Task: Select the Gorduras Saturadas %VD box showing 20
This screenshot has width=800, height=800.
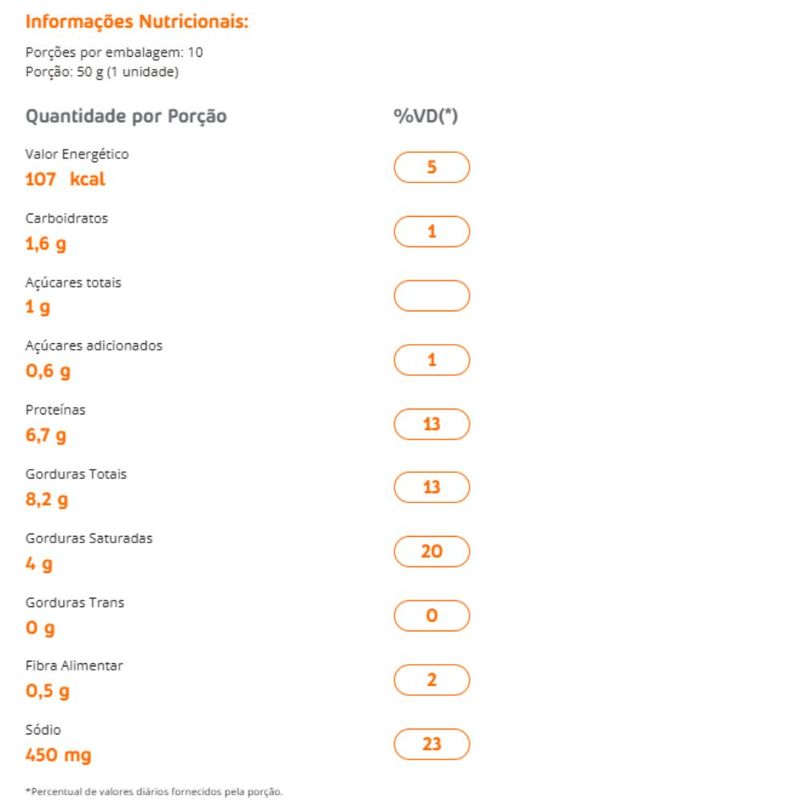Action: click(432, 551)
